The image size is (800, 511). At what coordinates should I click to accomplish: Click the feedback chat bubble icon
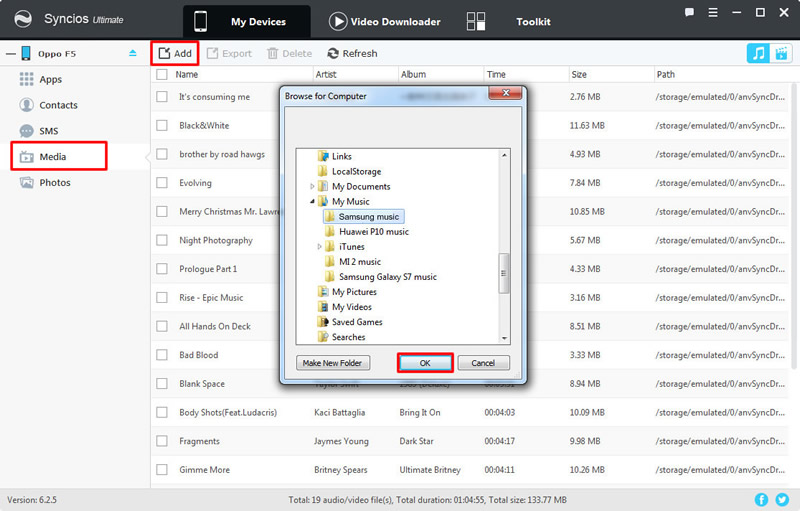689,13
